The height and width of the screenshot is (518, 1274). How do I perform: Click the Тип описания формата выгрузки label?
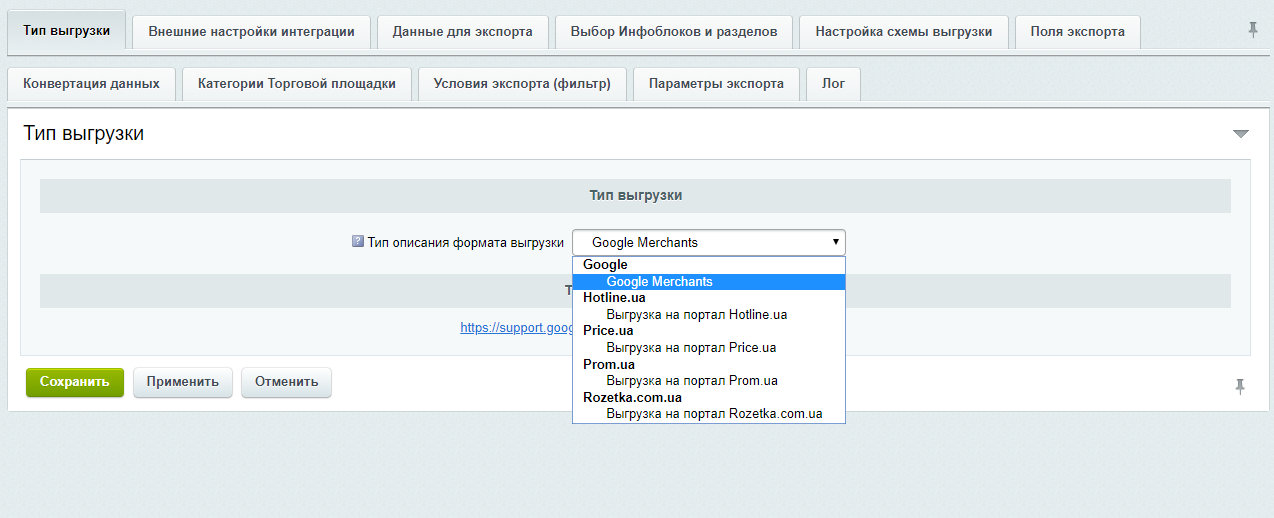coord(465,242)
